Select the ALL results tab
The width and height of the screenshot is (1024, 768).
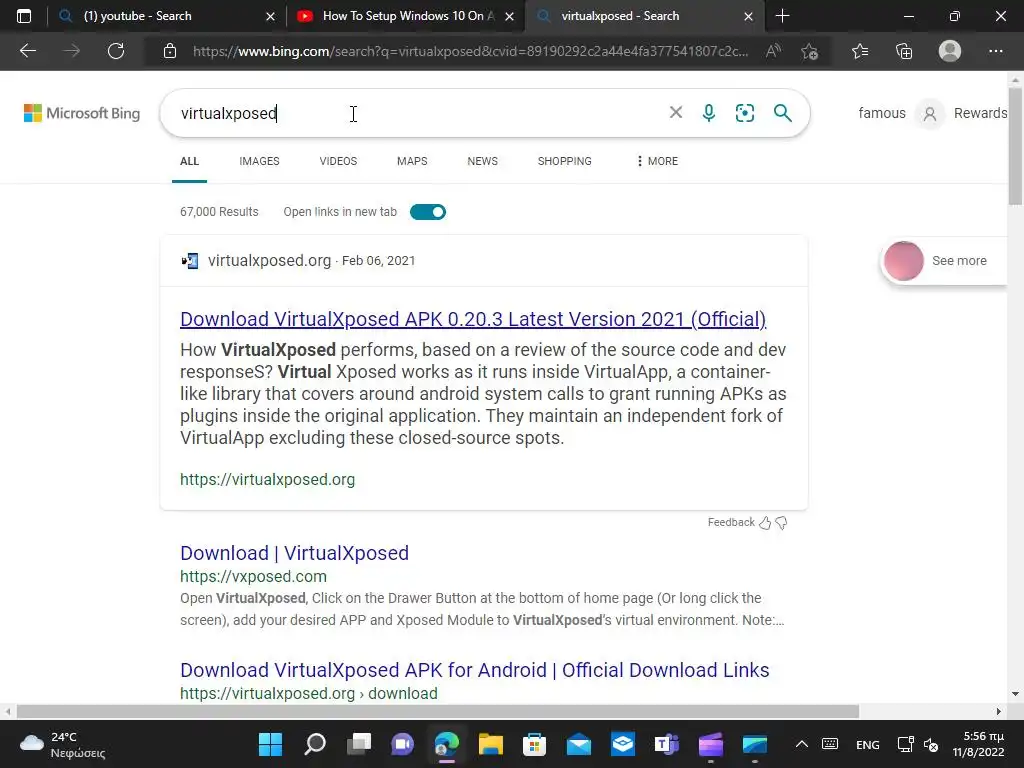point(189,161)
